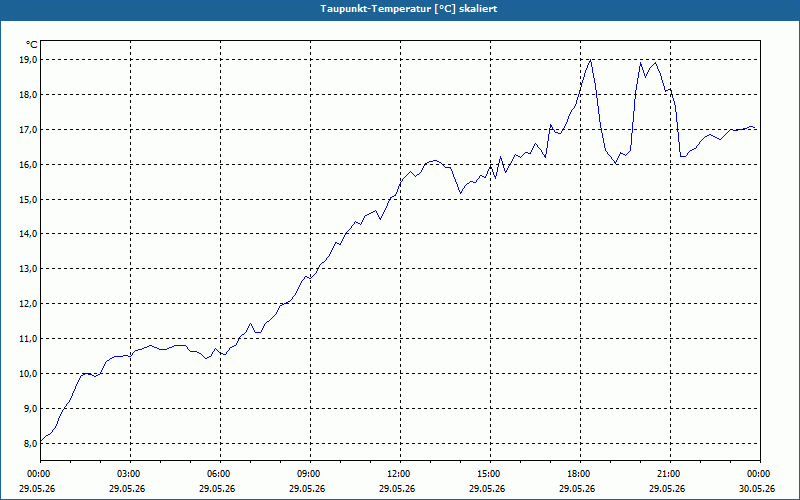
Task: Click the 11,0 y-axis label
Action: pyautogui.click(x=29, y=339)
